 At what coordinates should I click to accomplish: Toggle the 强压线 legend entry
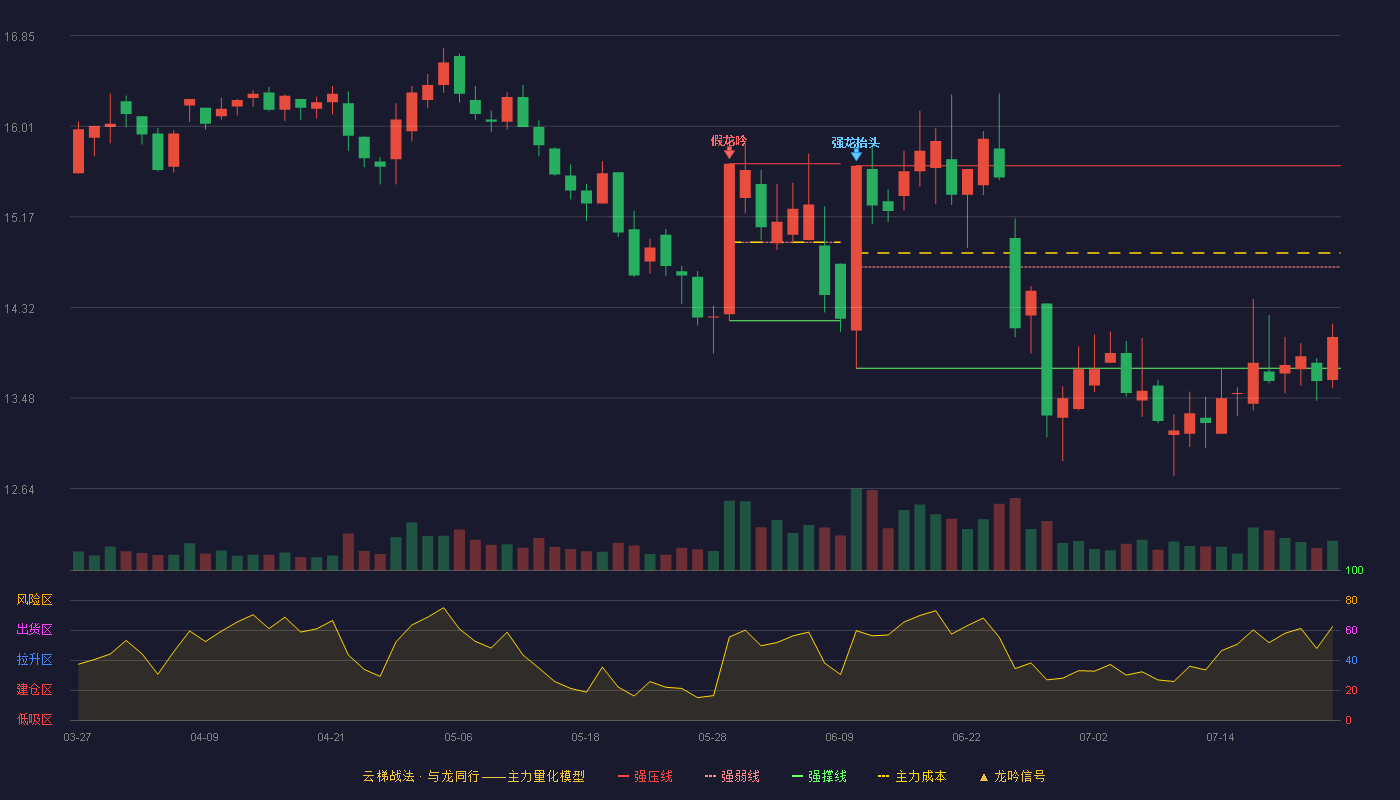(645, 776)
